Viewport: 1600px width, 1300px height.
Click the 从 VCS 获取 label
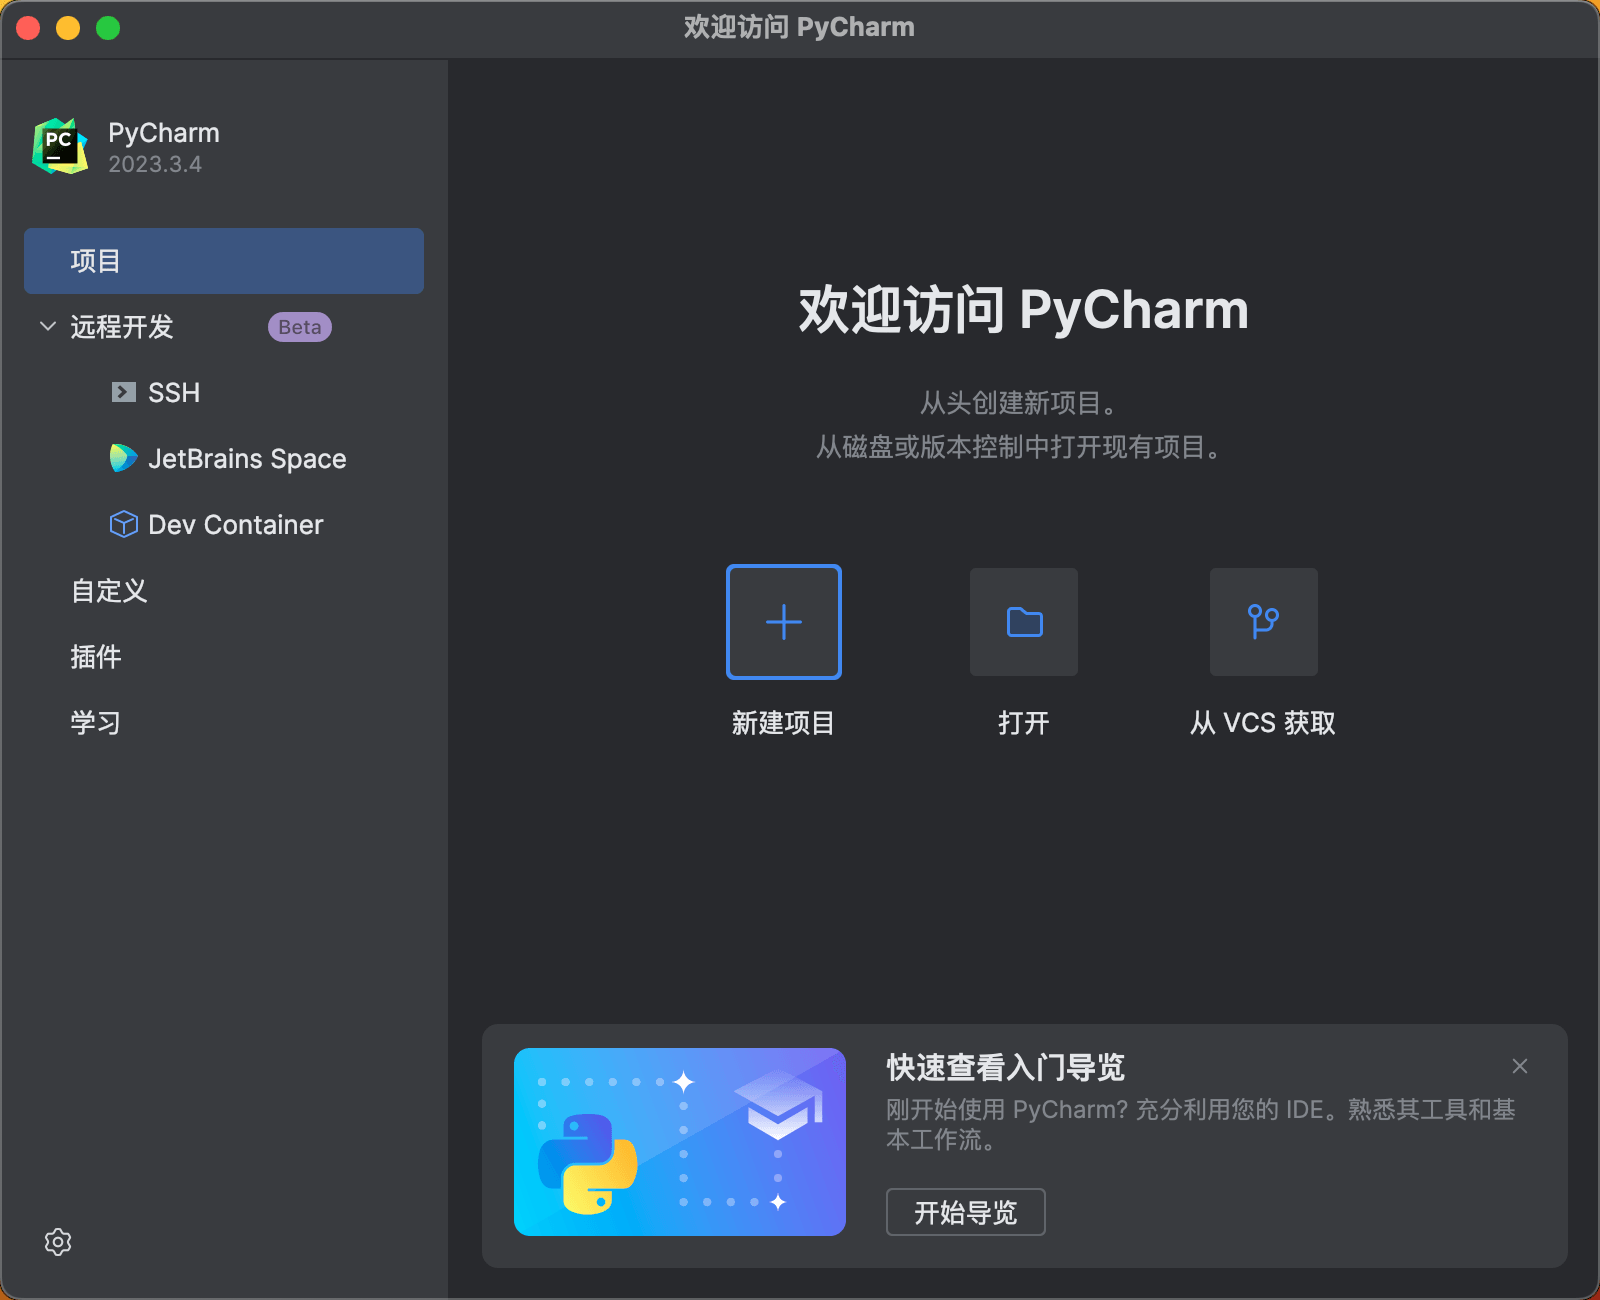(x=1263, y=723)
